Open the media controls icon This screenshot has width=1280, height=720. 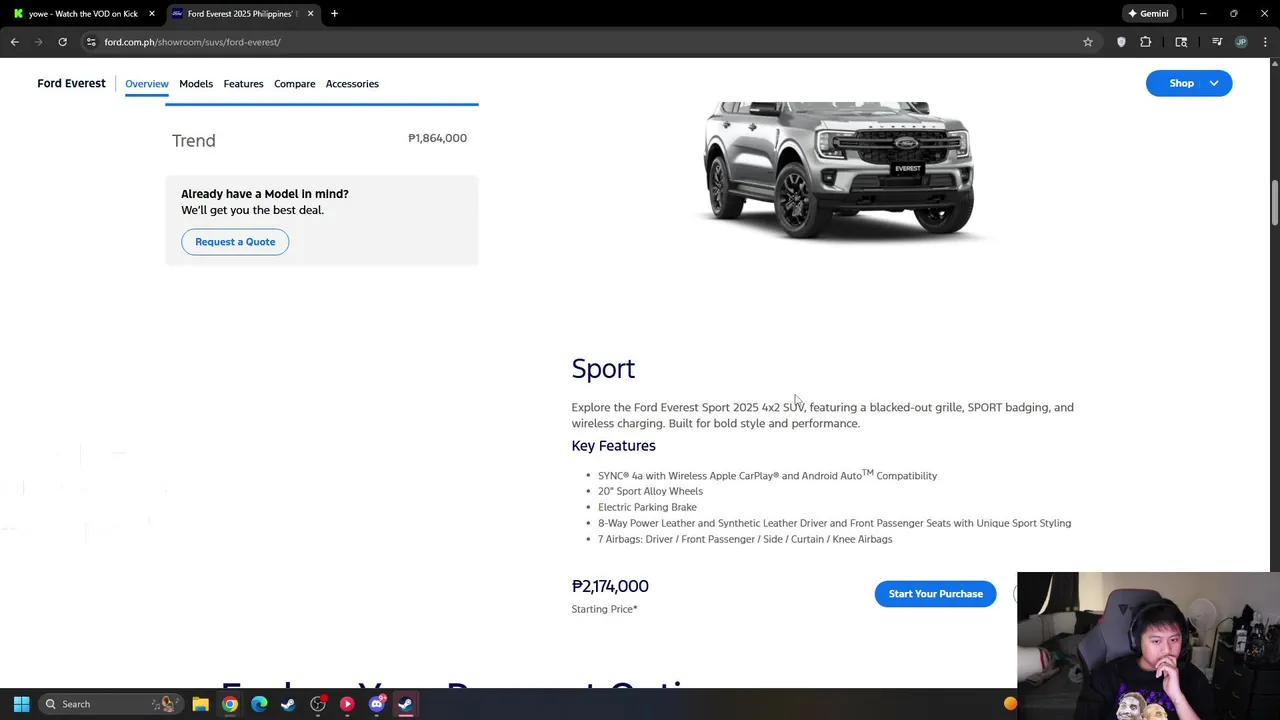pyautogui.click(x=1217, y=42)
